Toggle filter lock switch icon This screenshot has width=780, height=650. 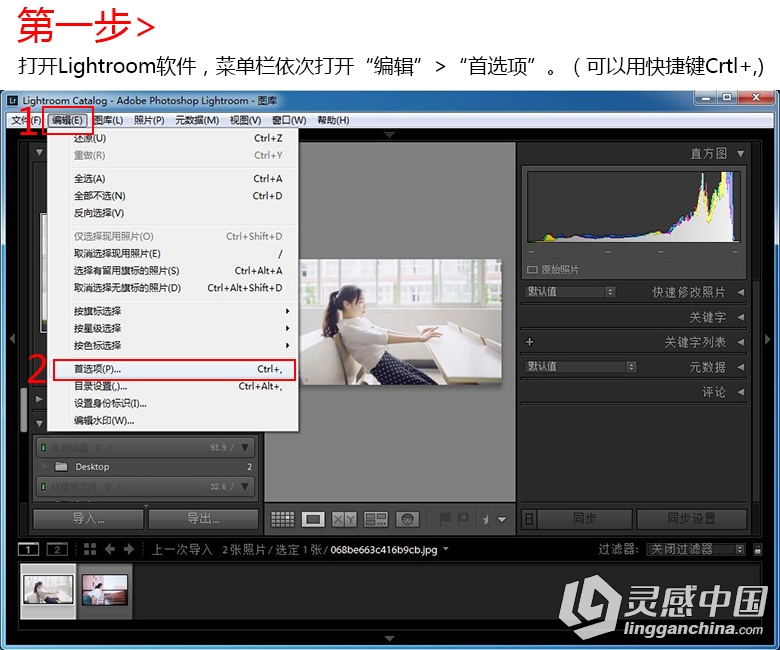click(758, 550)
